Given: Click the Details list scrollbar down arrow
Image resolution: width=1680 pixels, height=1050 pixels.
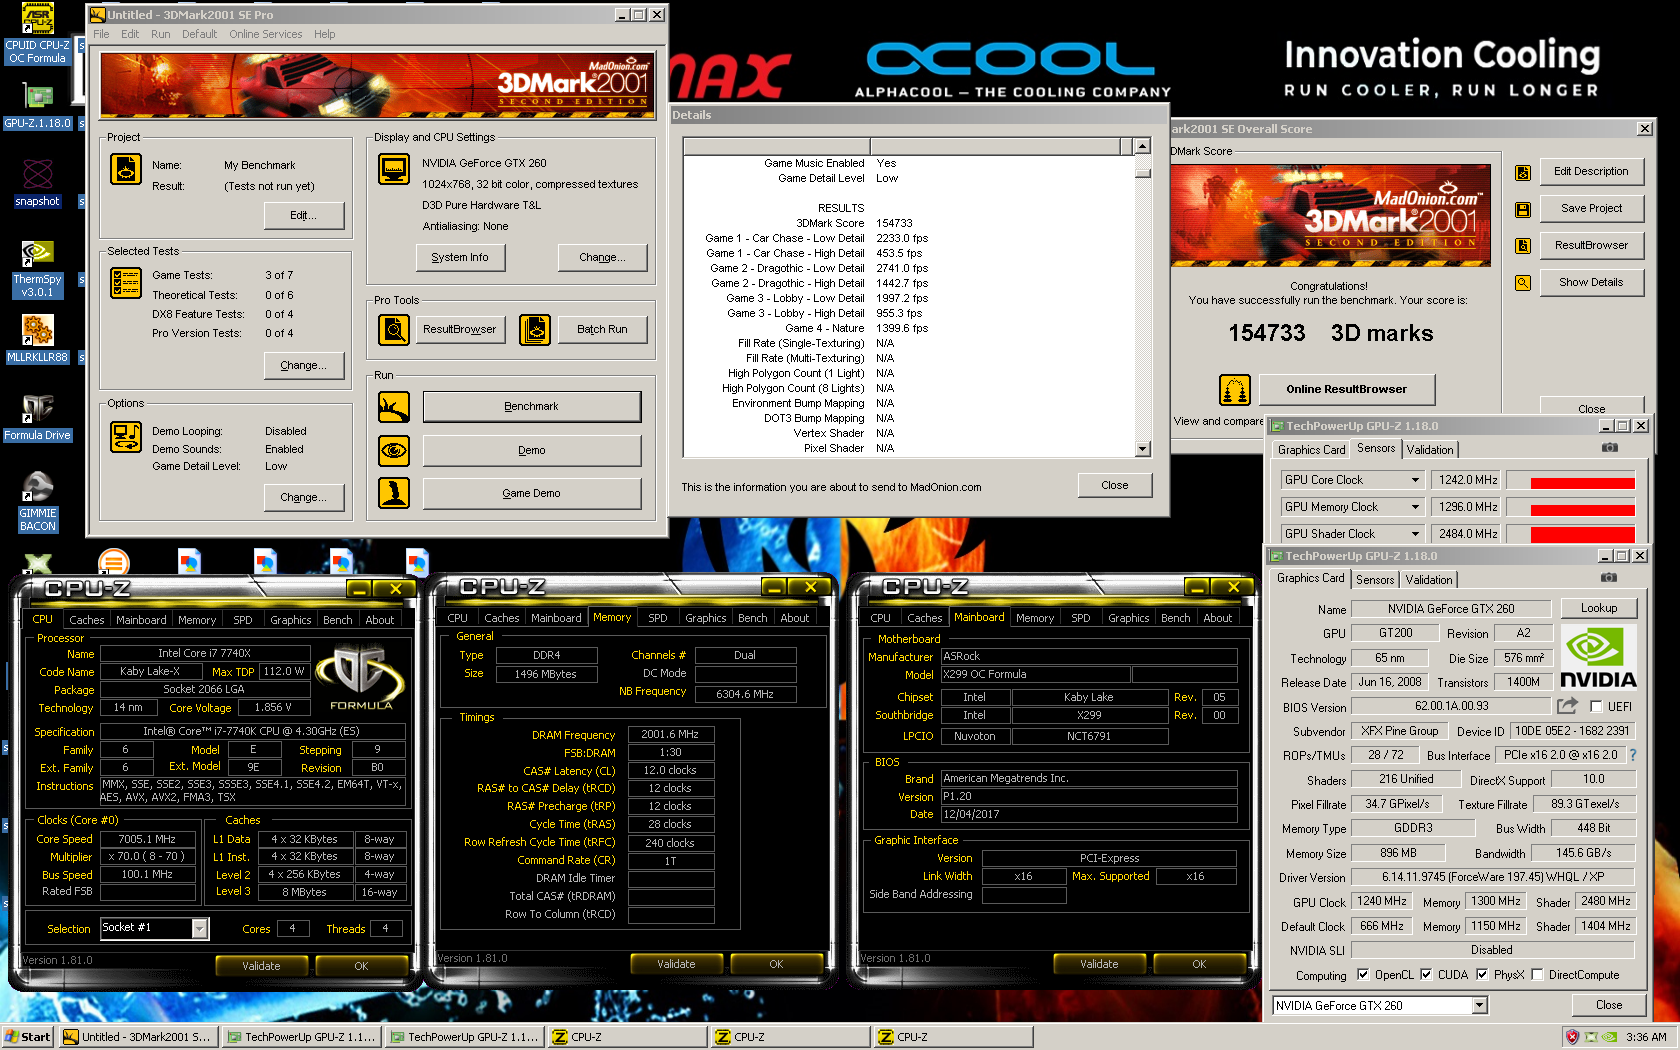Looking at the screenshot, I should 1143,449.
